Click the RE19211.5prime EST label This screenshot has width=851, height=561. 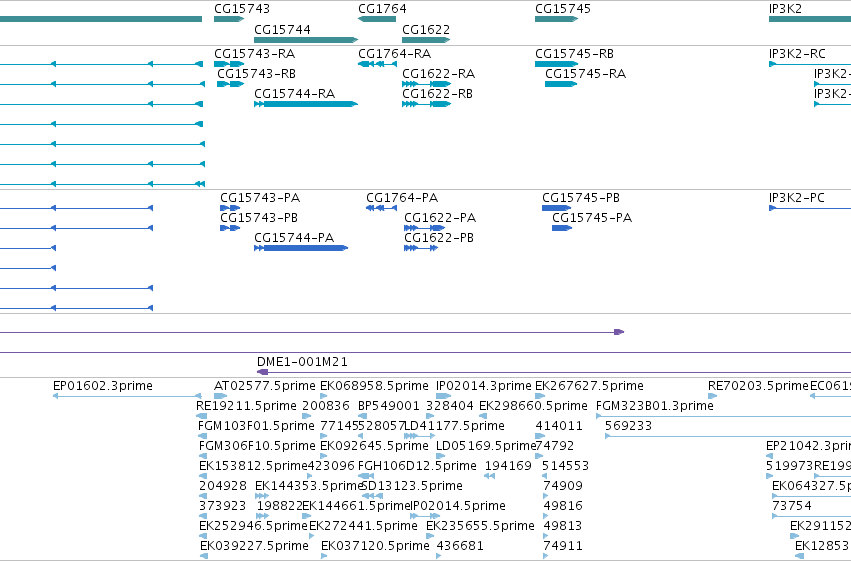(x=246, y=406)
